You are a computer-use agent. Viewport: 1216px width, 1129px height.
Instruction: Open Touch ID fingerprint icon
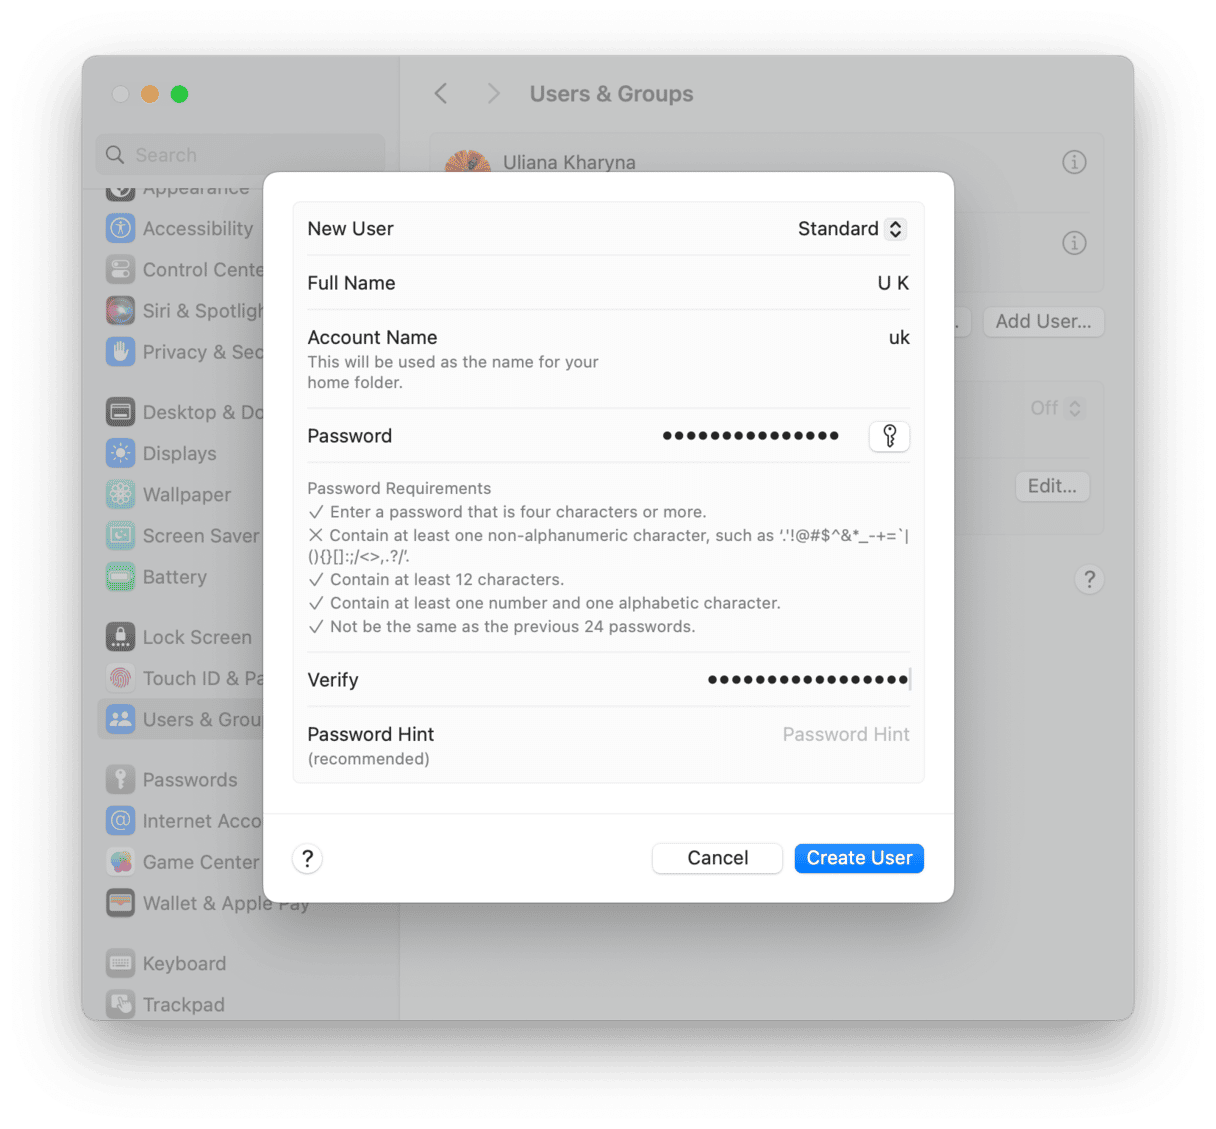coord(120,678)
